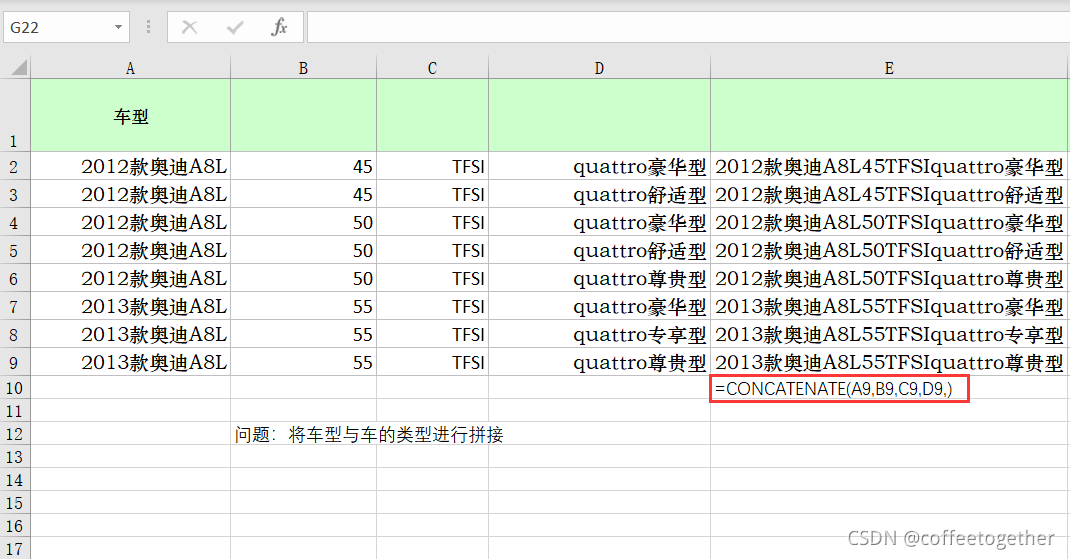1070x559 pixels.
Task: Click cell A9 with 2013款奥迪A8L
Action: [x=130, y=362]
